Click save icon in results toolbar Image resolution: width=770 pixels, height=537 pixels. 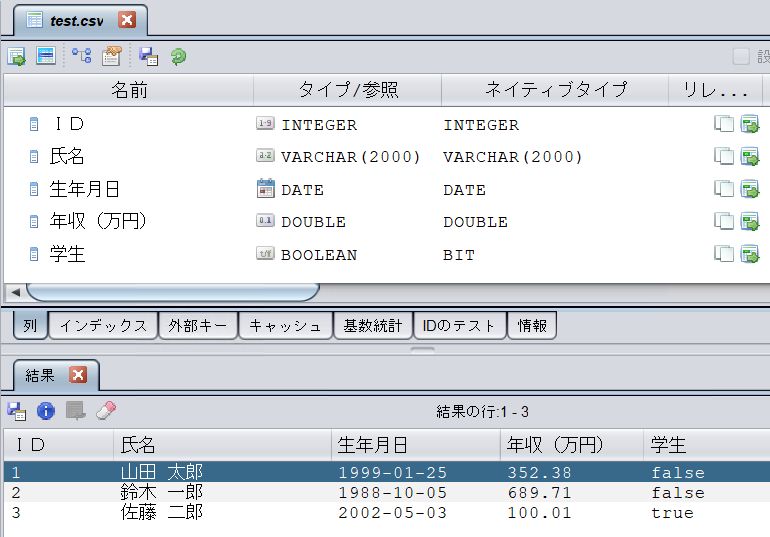tap(16, 411)
